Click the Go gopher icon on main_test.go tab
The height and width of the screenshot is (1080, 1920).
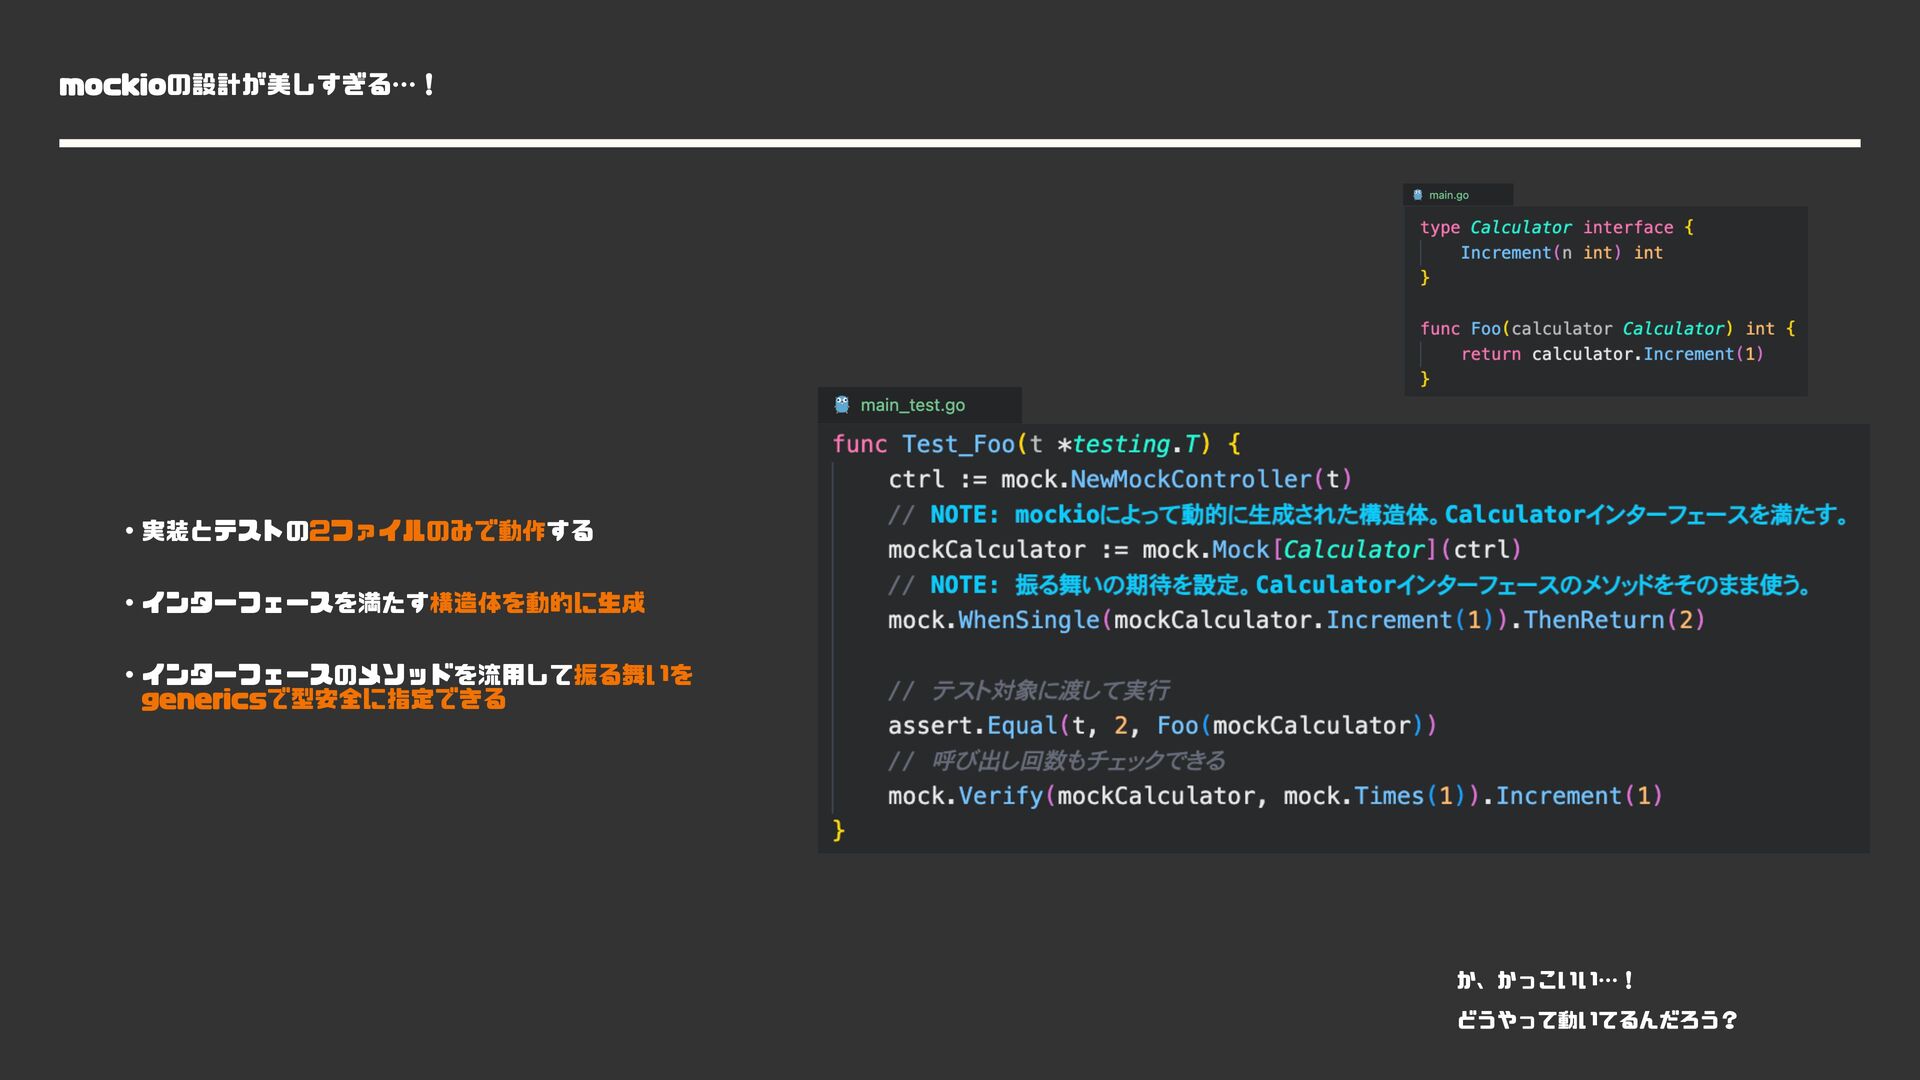[842, 405]
